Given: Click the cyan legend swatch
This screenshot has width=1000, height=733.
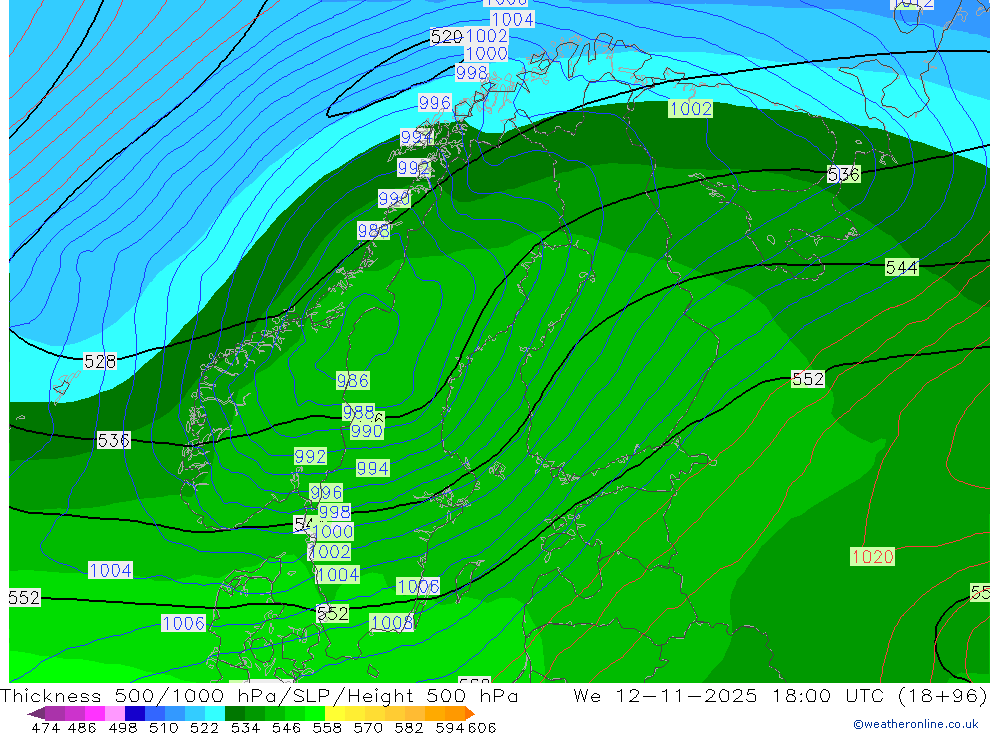Looking at the screenshot, I should (x=215, y=713).
